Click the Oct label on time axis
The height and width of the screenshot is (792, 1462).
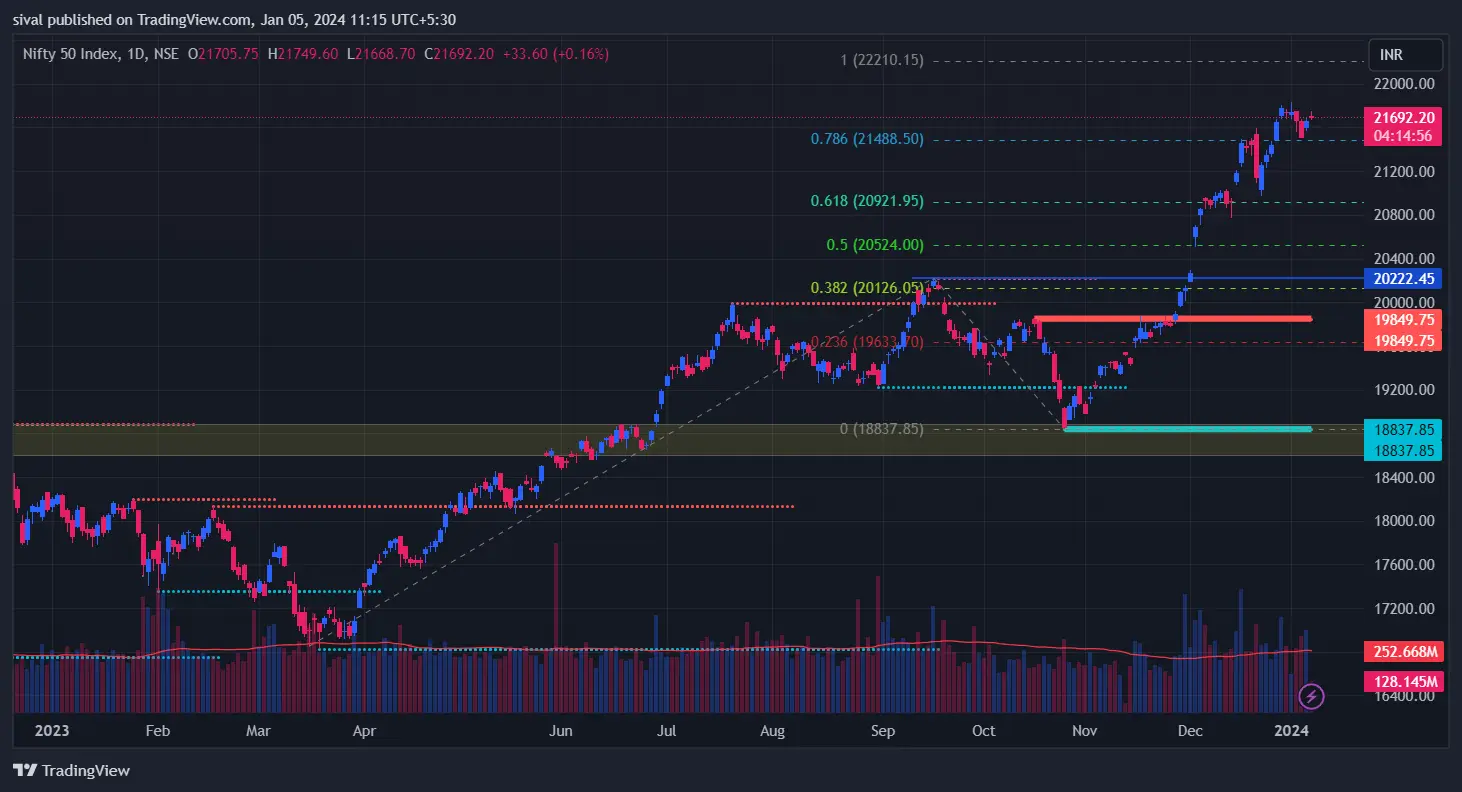click(984, 731)
